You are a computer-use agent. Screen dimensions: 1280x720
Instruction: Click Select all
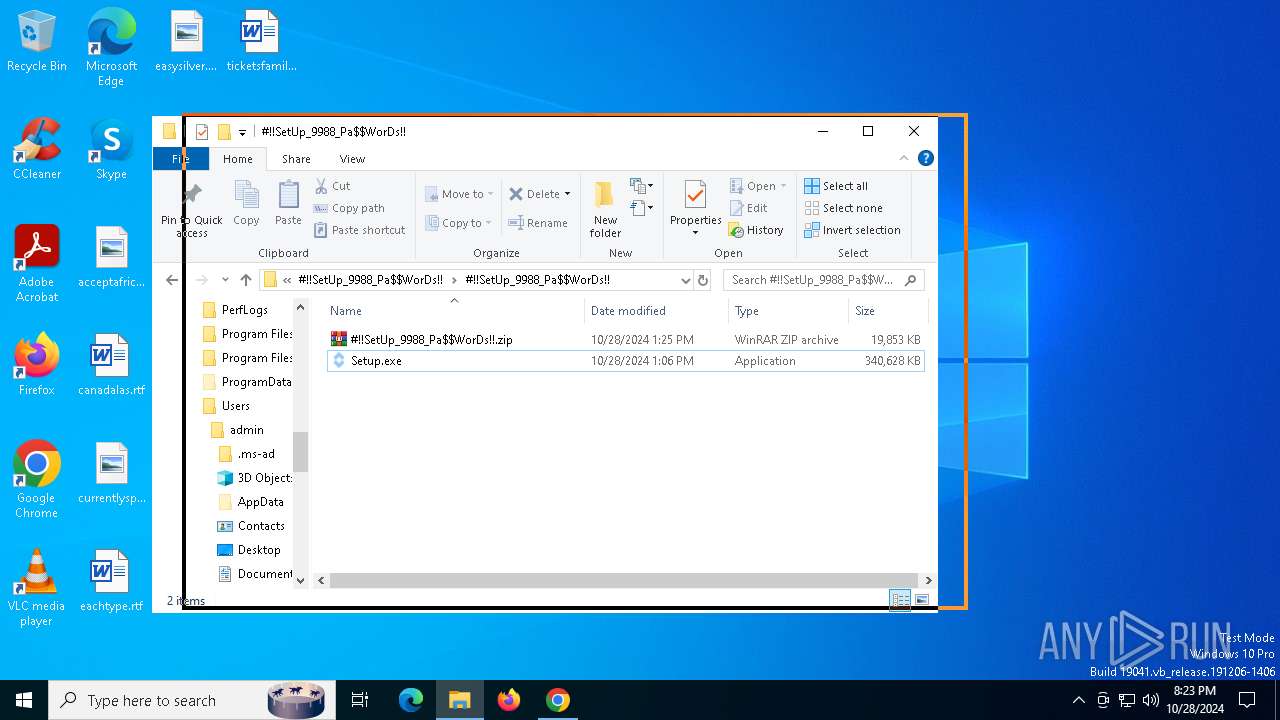pos(836,186)
